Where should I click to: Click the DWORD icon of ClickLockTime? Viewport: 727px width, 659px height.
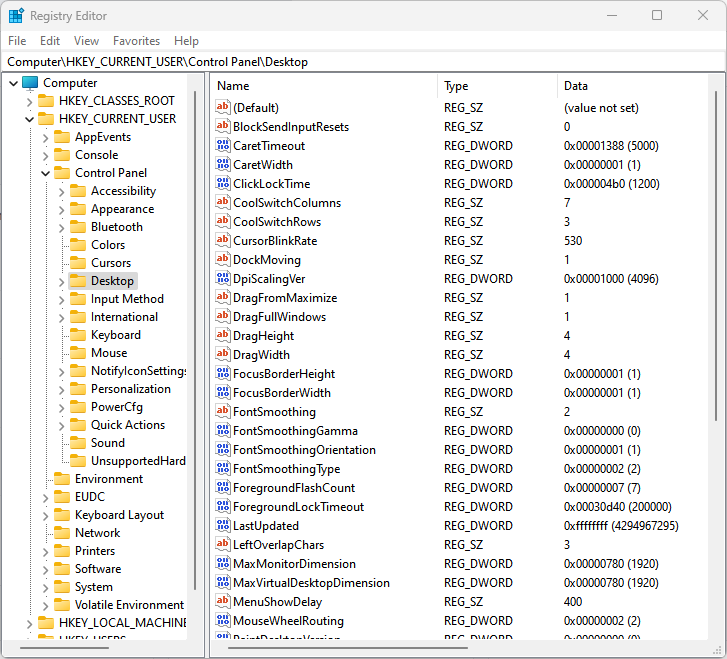[x=223, y=183]
